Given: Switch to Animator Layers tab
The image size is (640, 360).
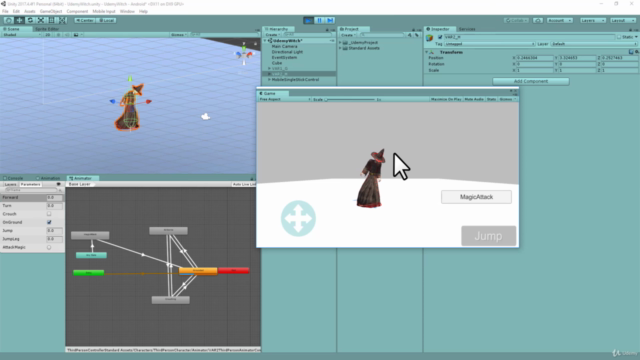Looking at the screenshot, I should click(10, 184).
